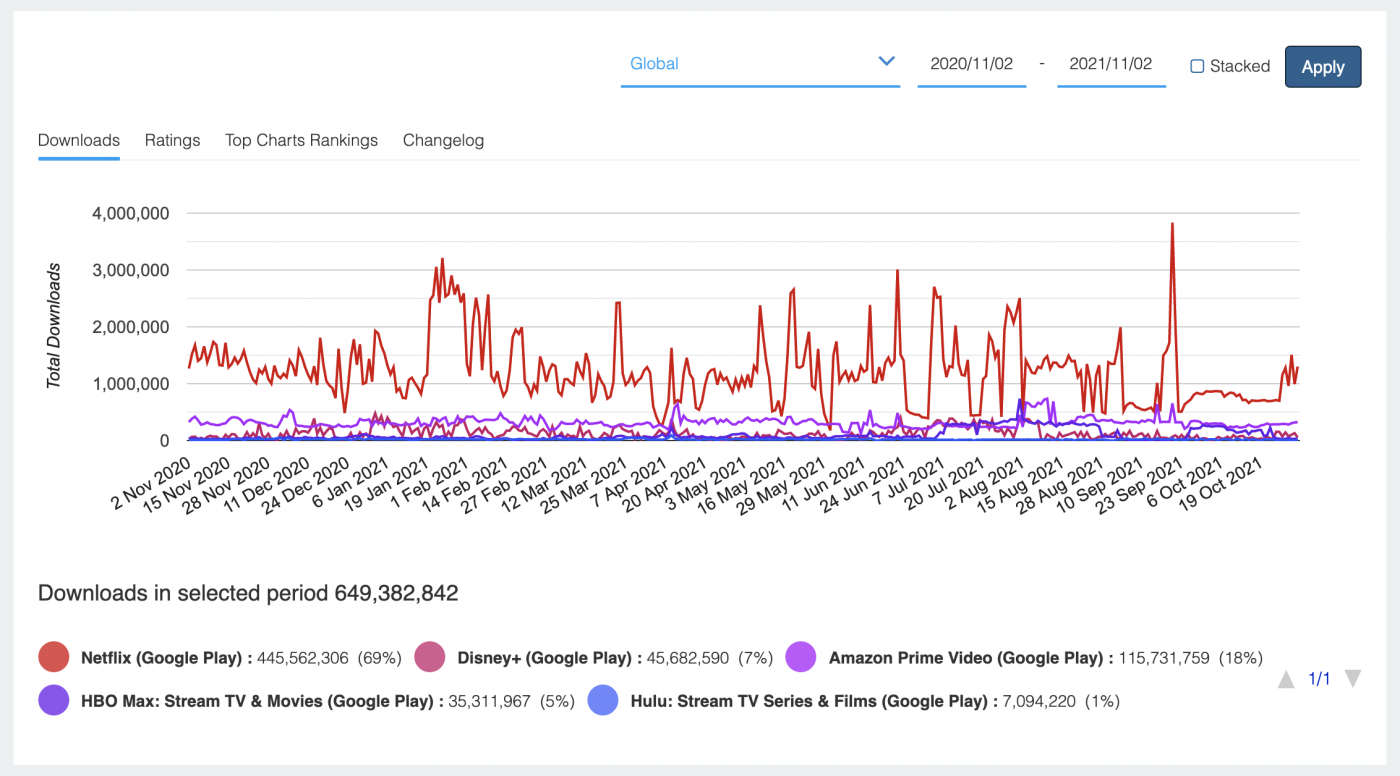
Task: Click Disney+ download count 45,682,590 (7%)
Action: 708,658
